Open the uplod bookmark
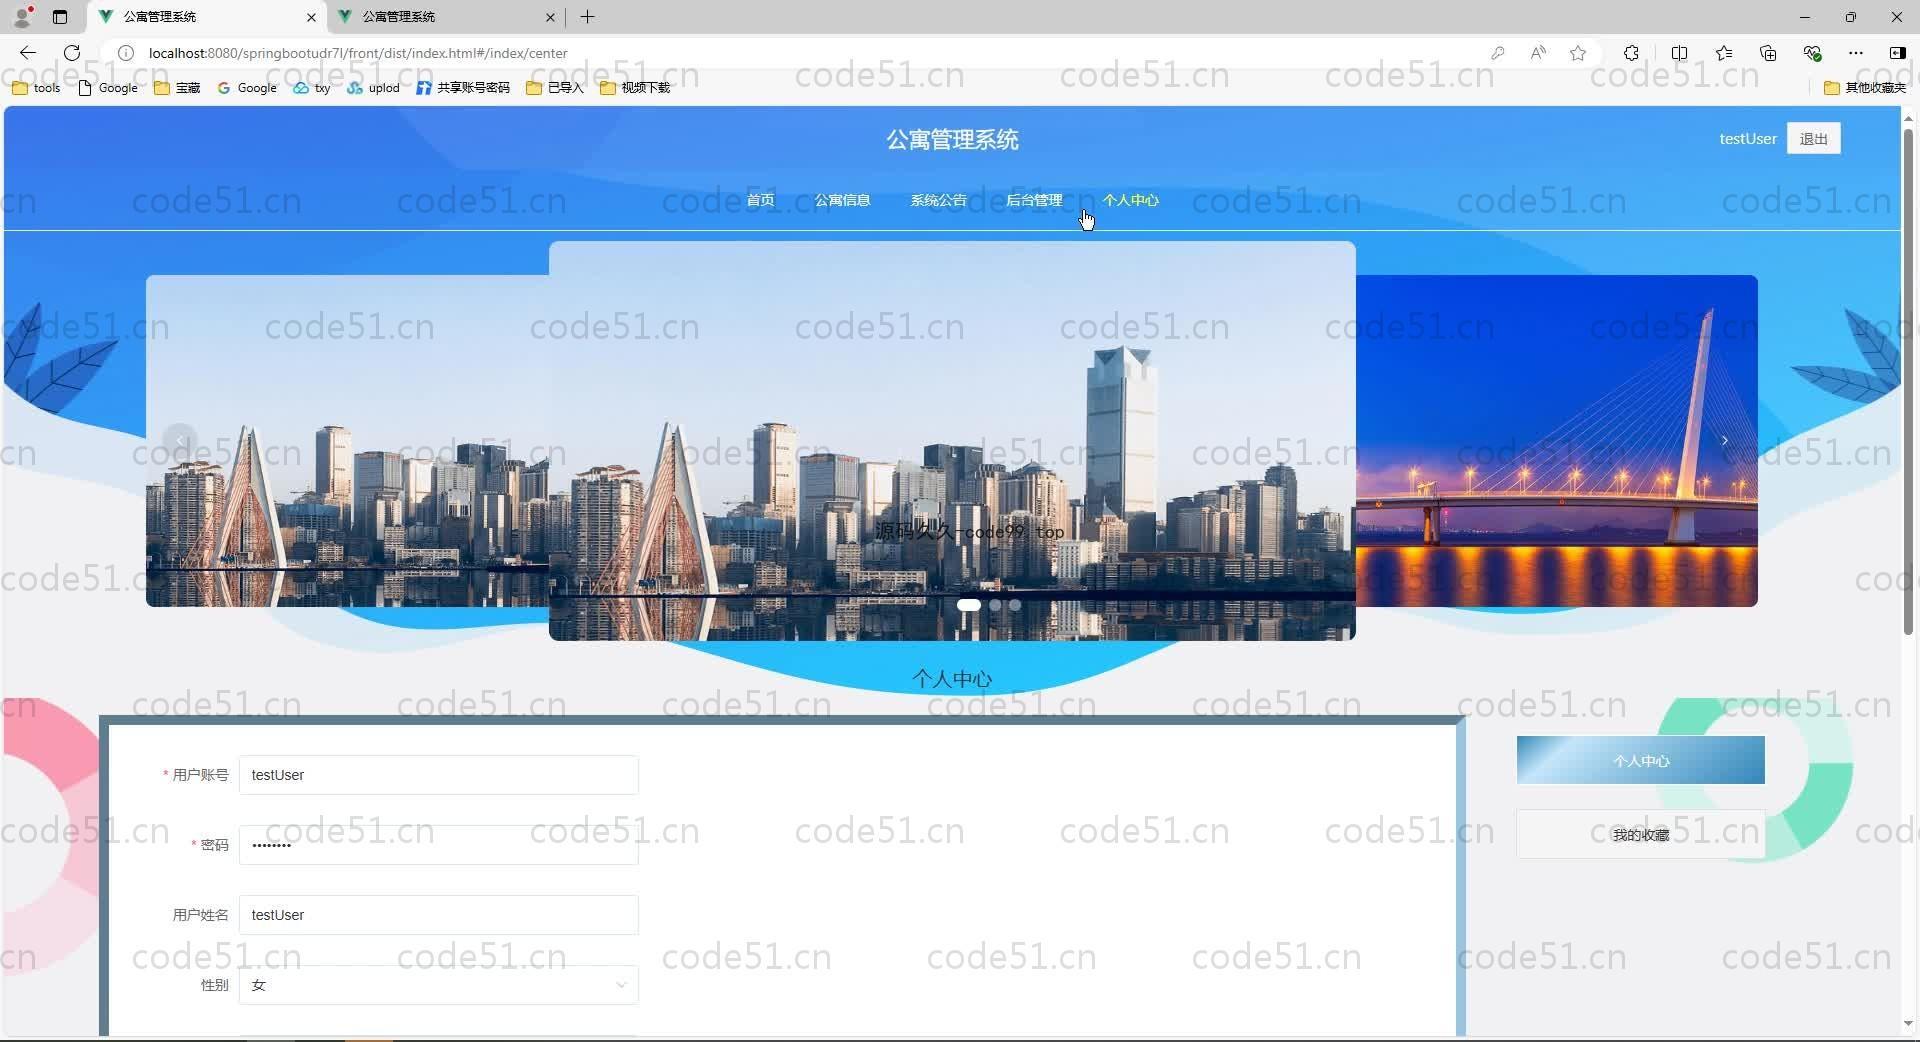This screenshot has height=1042, width=1920. [374, 88]
